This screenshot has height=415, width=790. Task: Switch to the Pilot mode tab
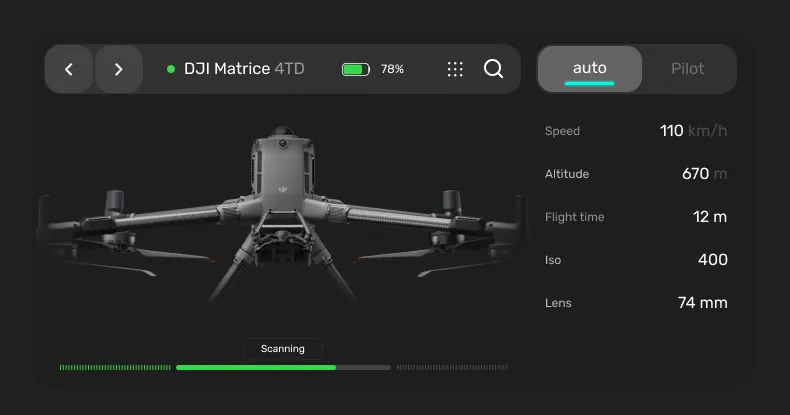coord(687,69)
